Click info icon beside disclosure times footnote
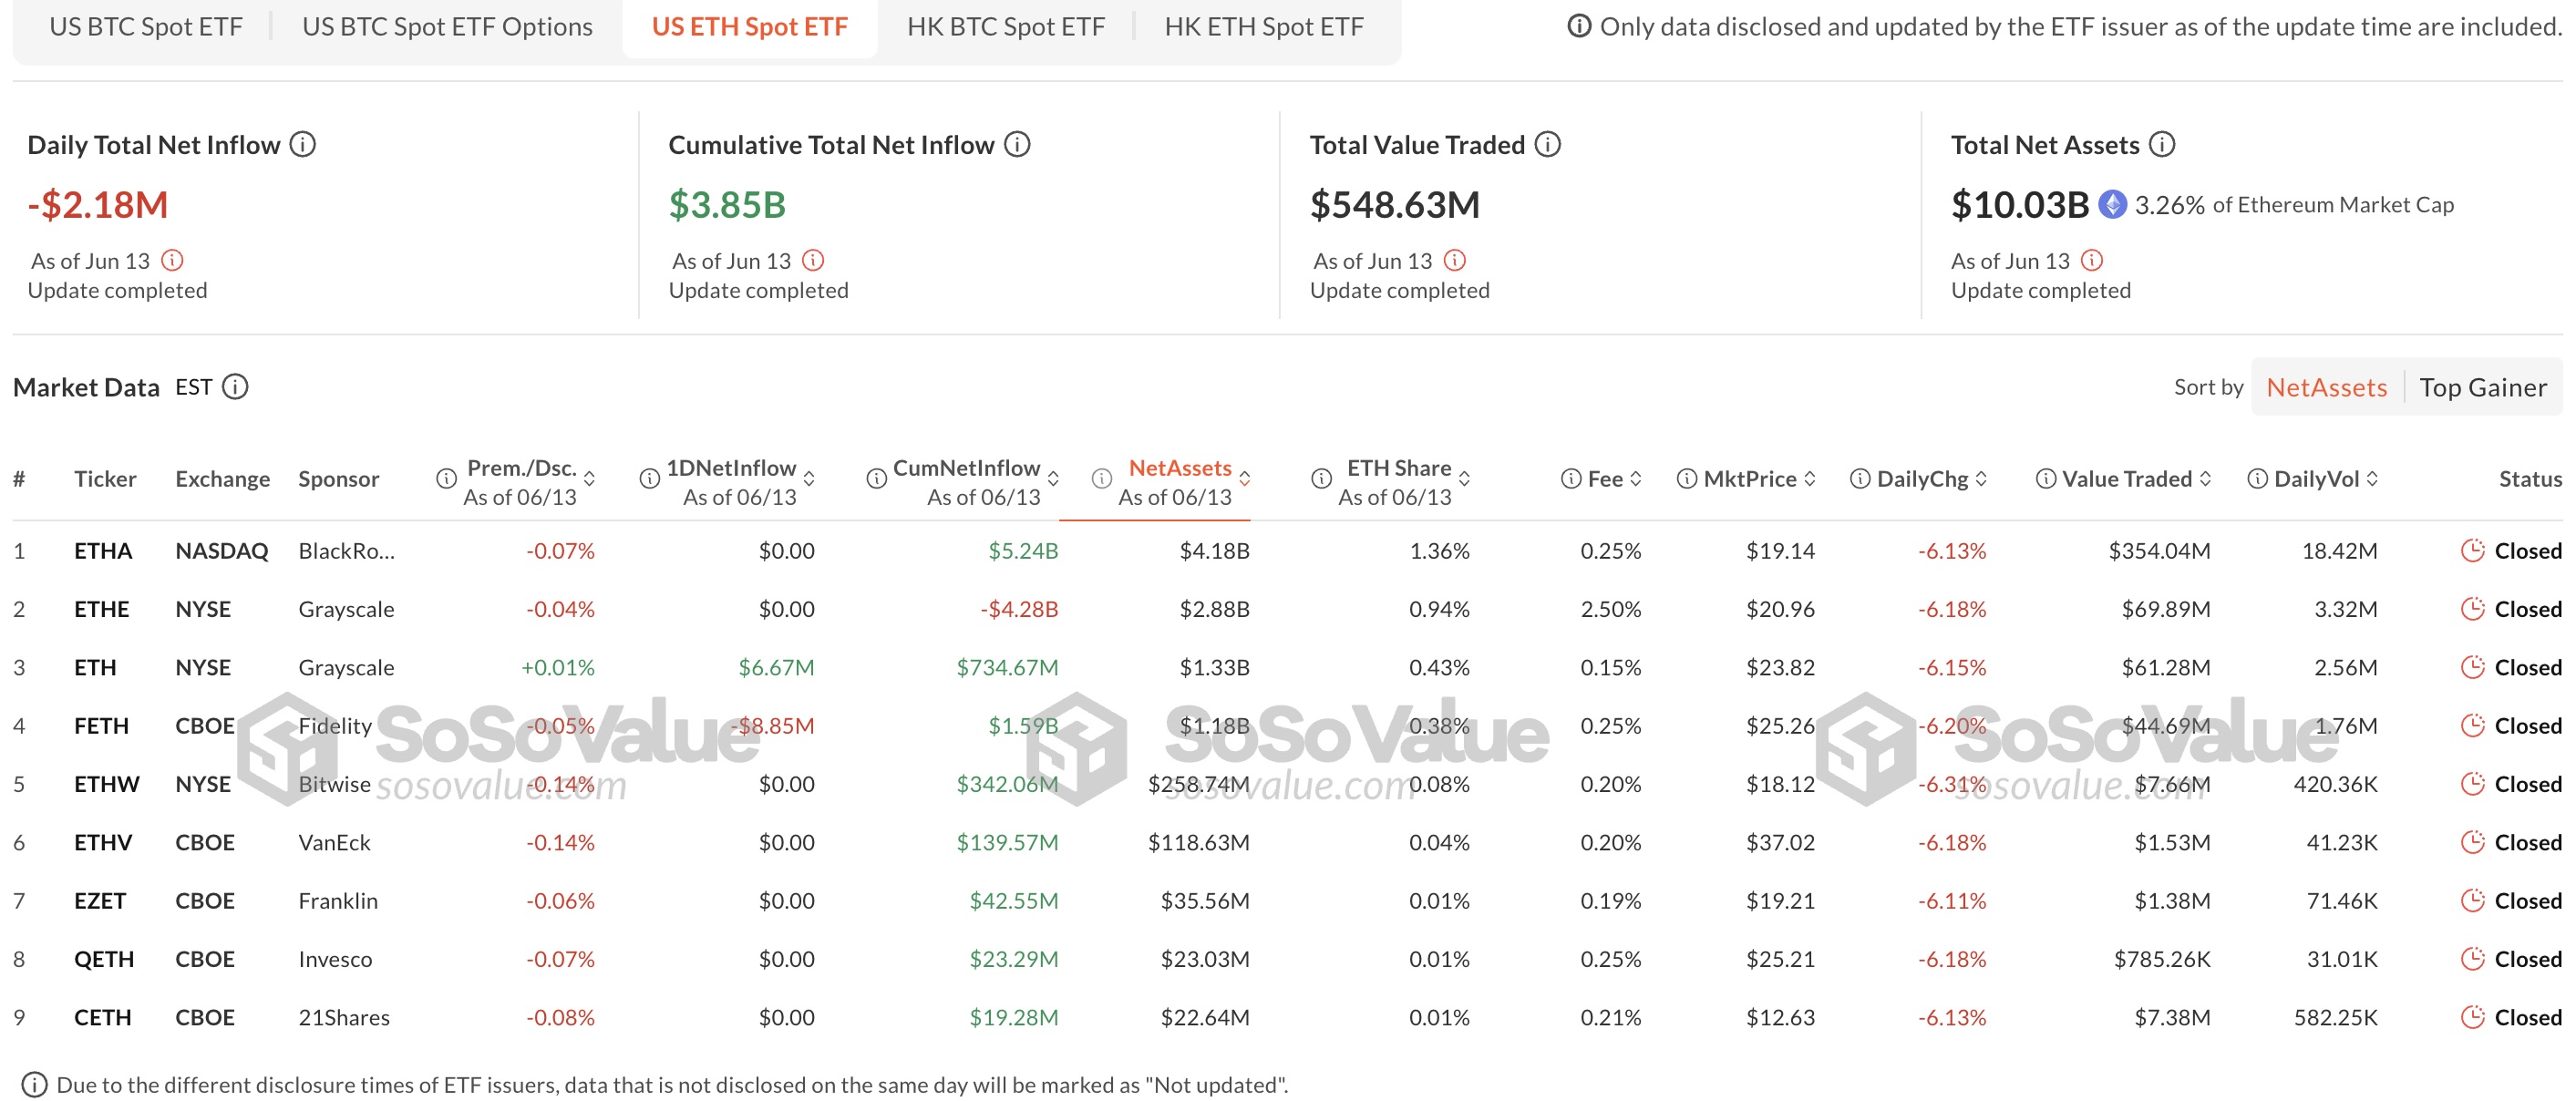This screenshot has width=2576, height=1101. pyautogui.click(x=34, y=1084)
